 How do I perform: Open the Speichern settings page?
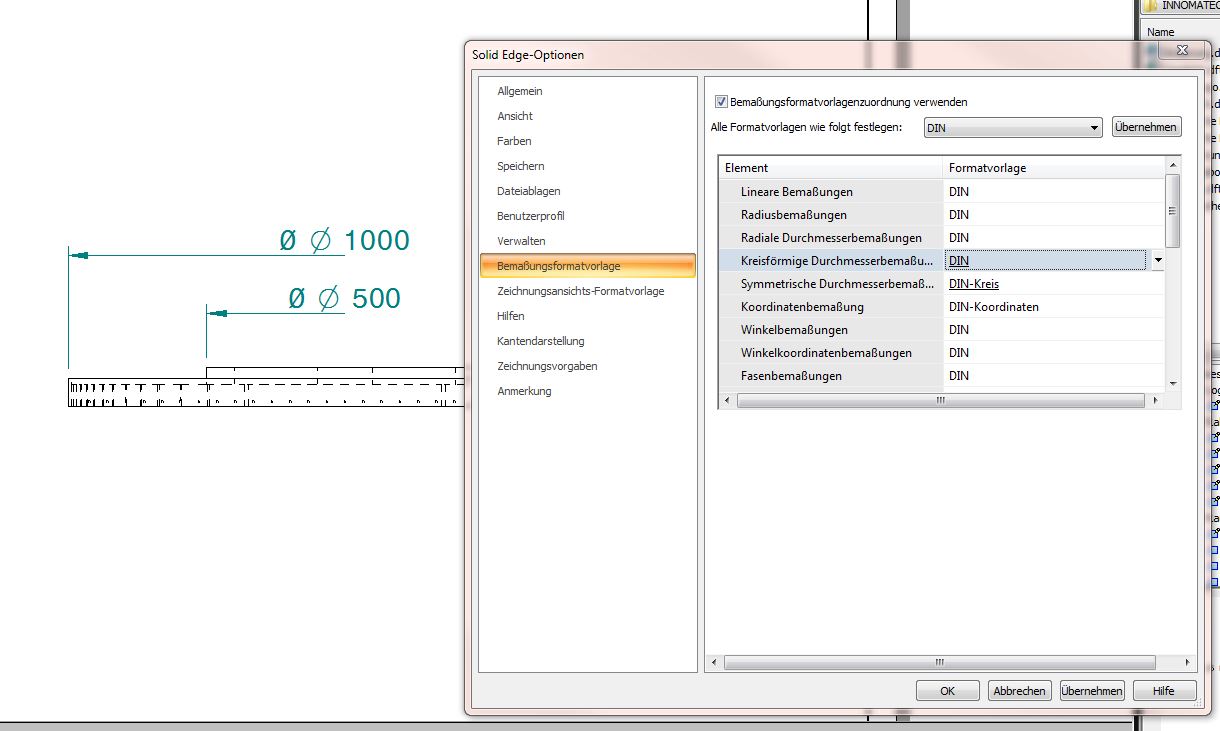pyautogui.click(x=521, y=166)
